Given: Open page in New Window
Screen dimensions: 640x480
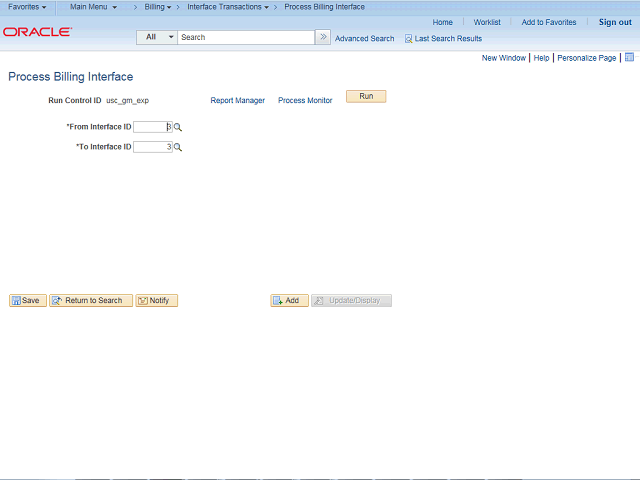Looking at the screenshot, I should coord(504,58).
